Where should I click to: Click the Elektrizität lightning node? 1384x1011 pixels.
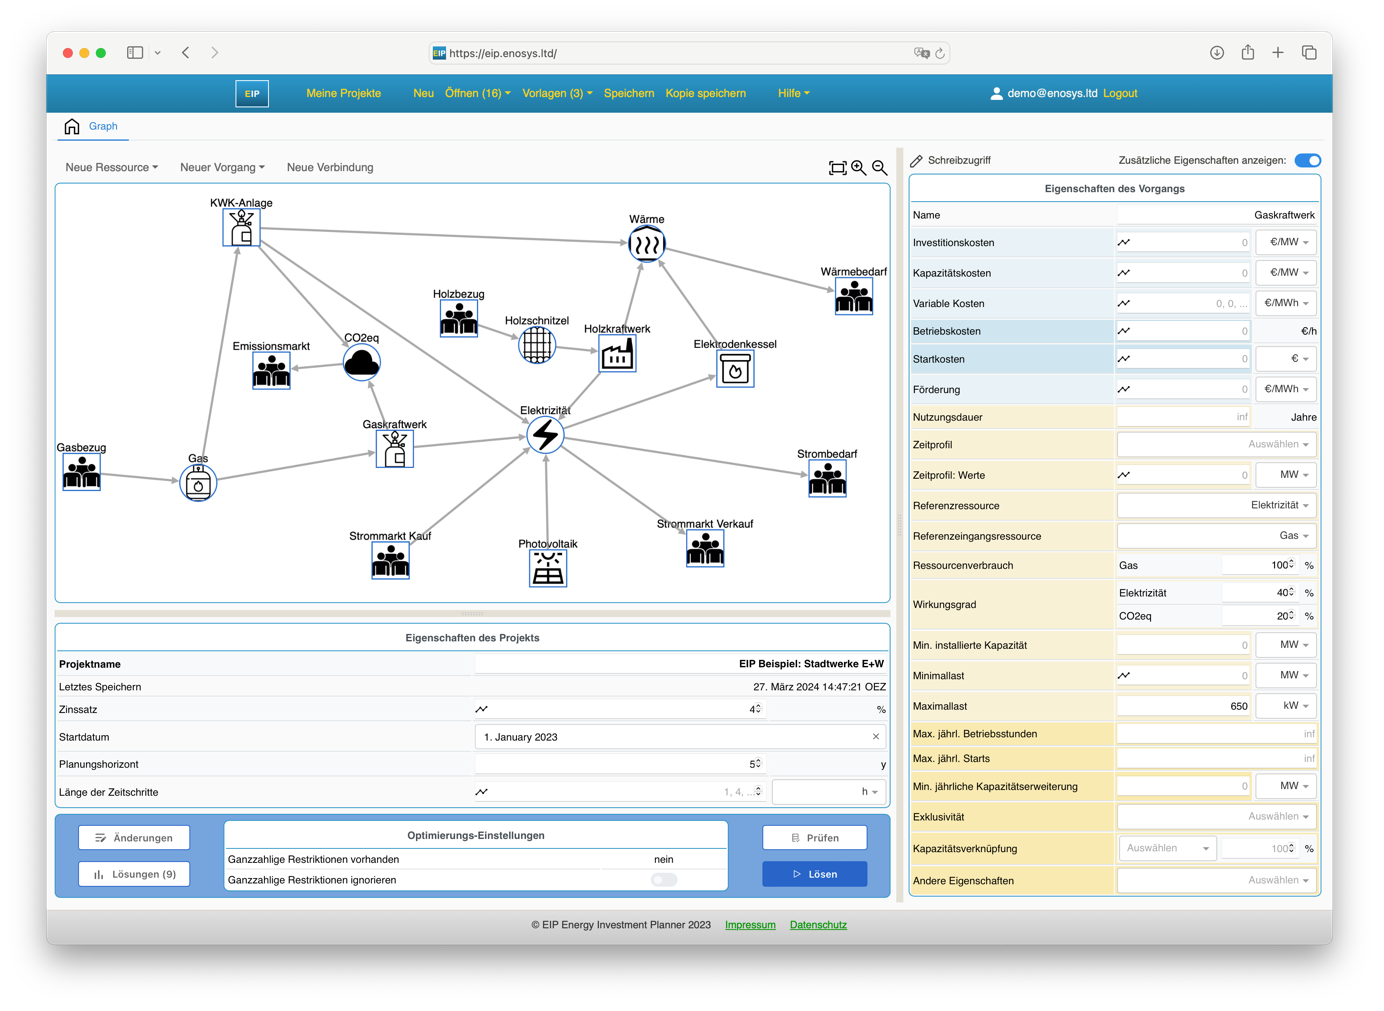545,435
